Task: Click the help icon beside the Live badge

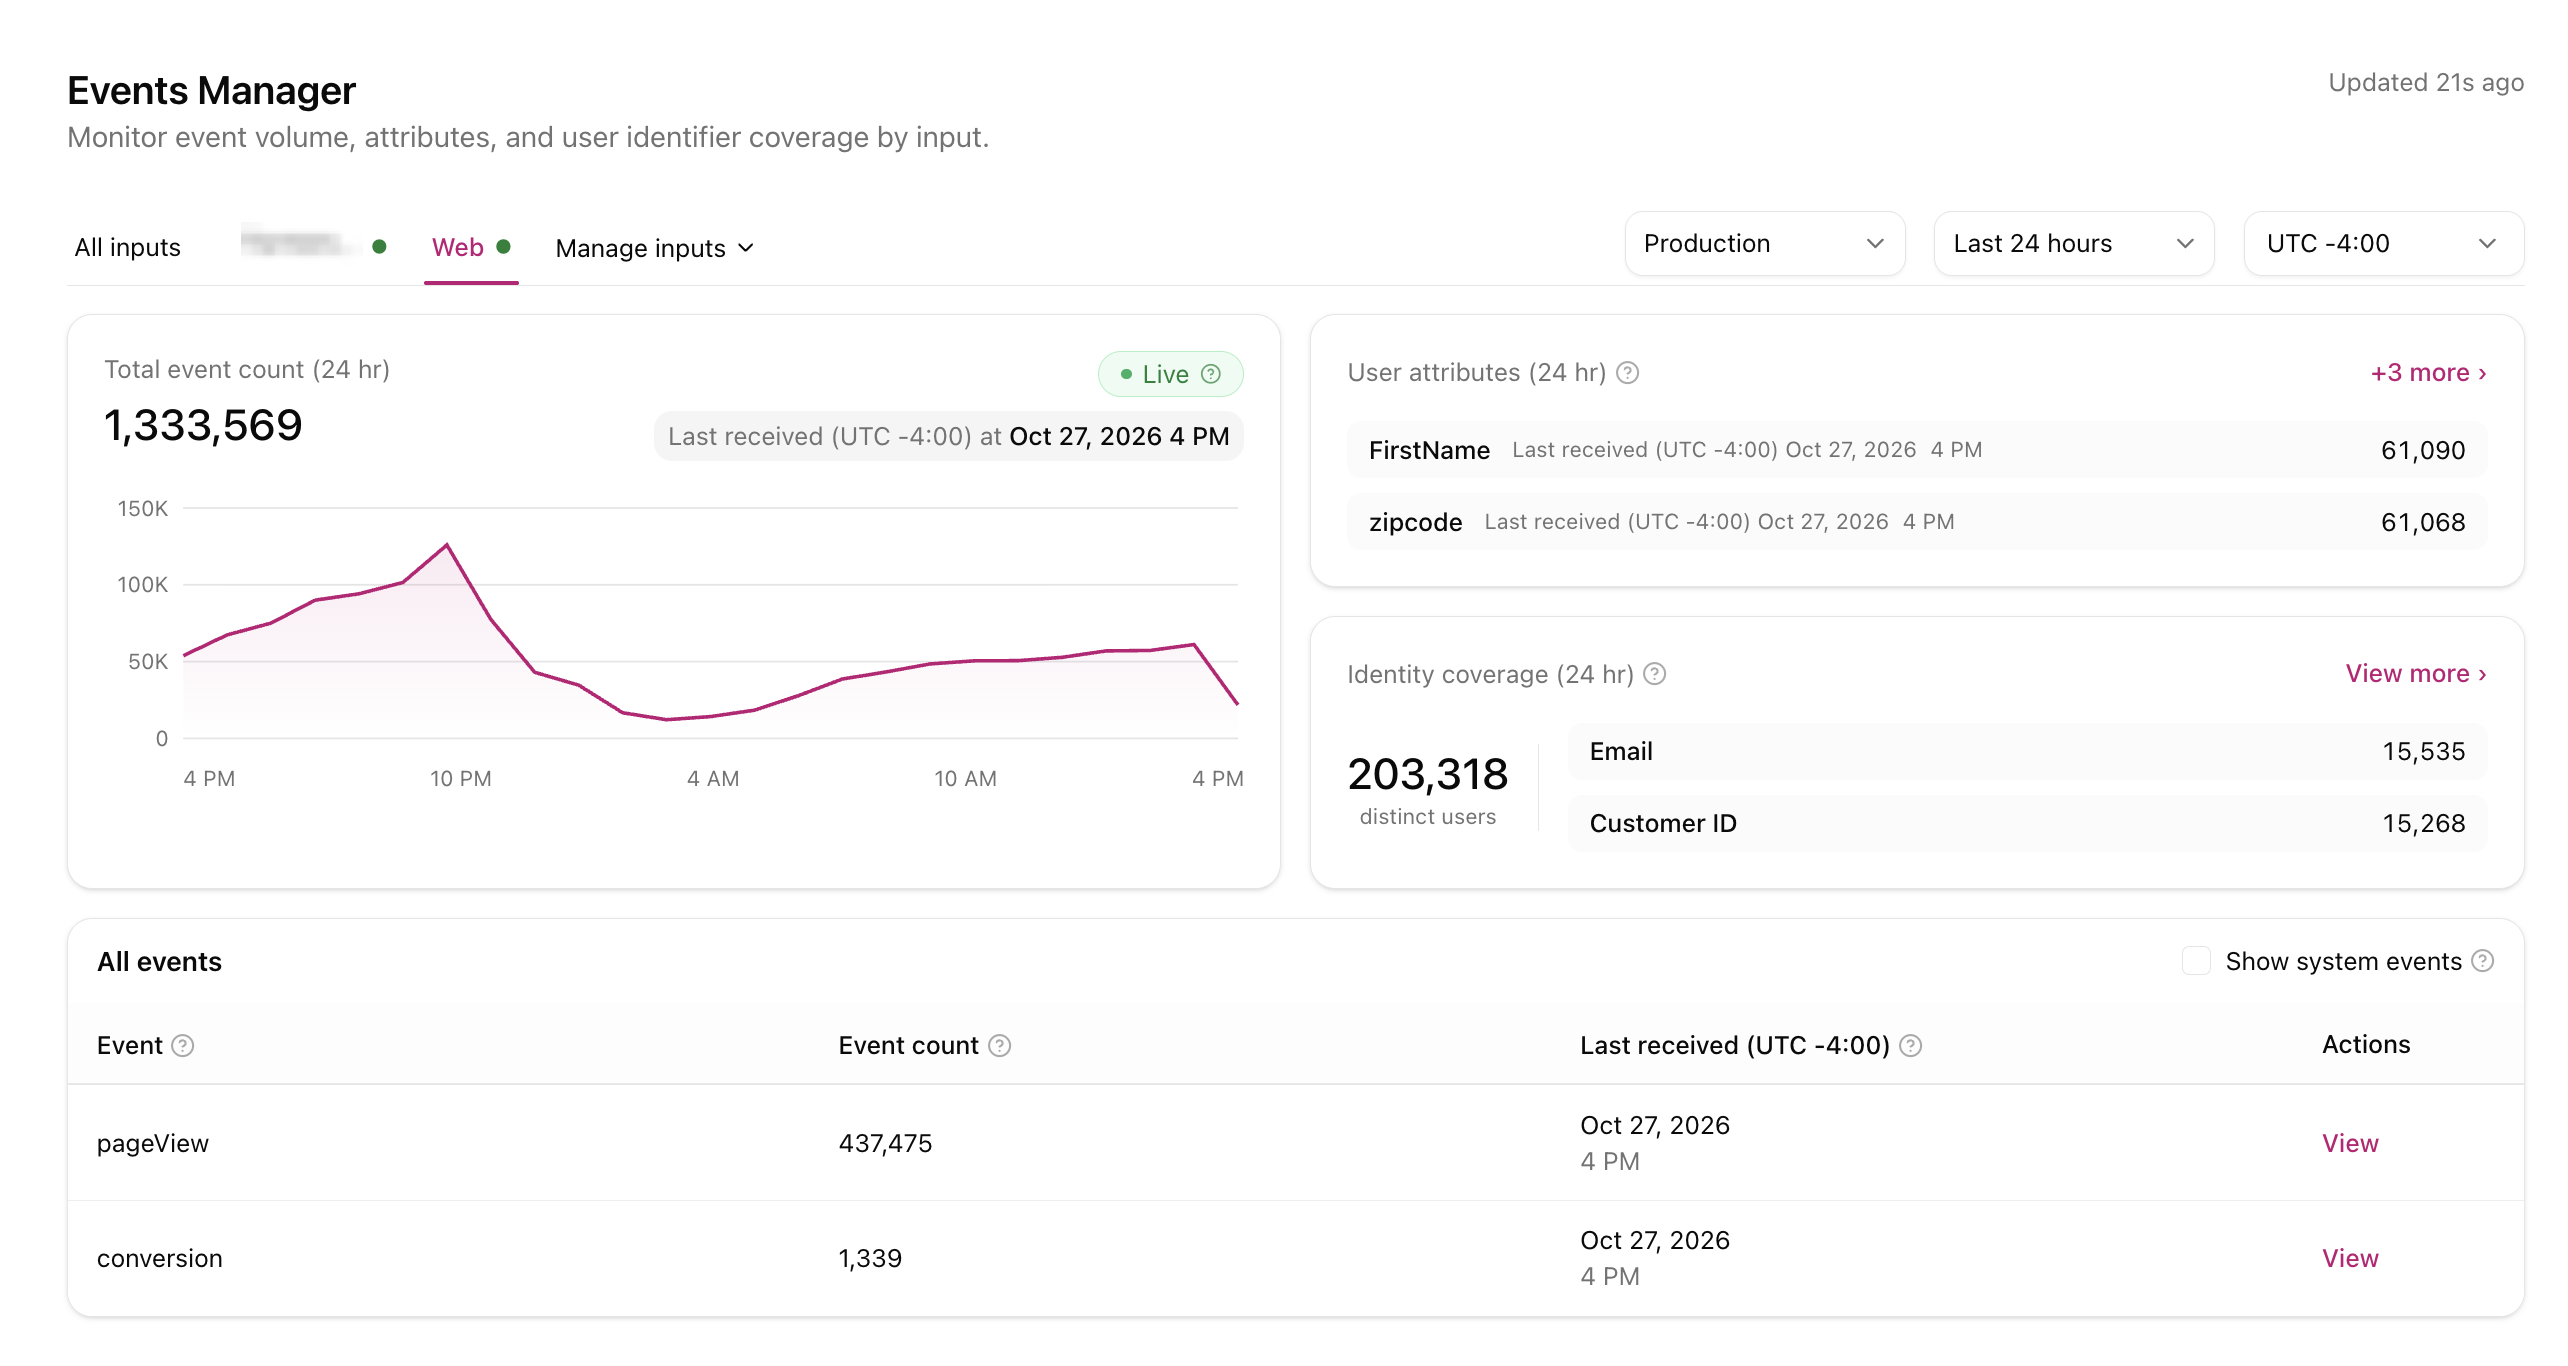Action: [1211, 374]
